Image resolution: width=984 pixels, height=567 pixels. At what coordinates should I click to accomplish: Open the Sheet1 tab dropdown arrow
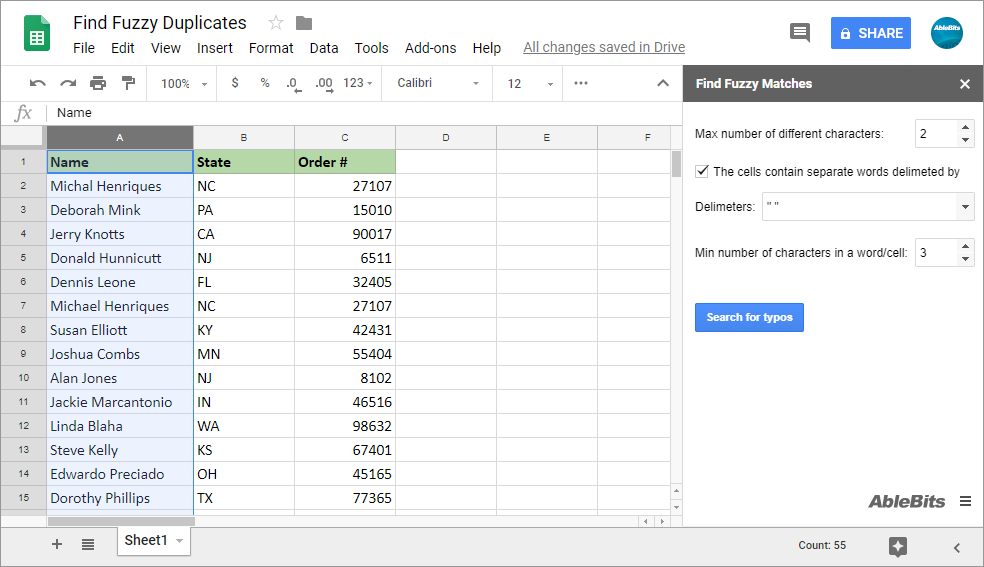[179, 541]
